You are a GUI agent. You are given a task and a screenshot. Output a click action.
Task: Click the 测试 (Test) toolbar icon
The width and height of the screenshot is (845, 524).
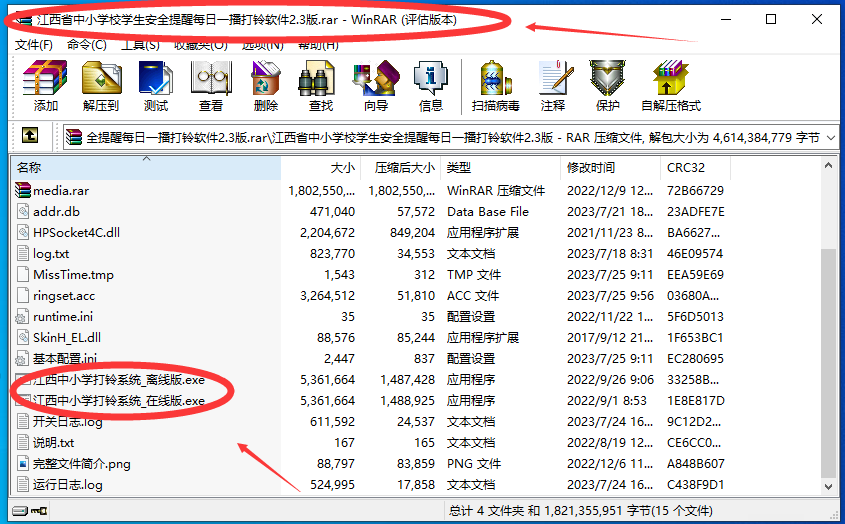(156, 79)
